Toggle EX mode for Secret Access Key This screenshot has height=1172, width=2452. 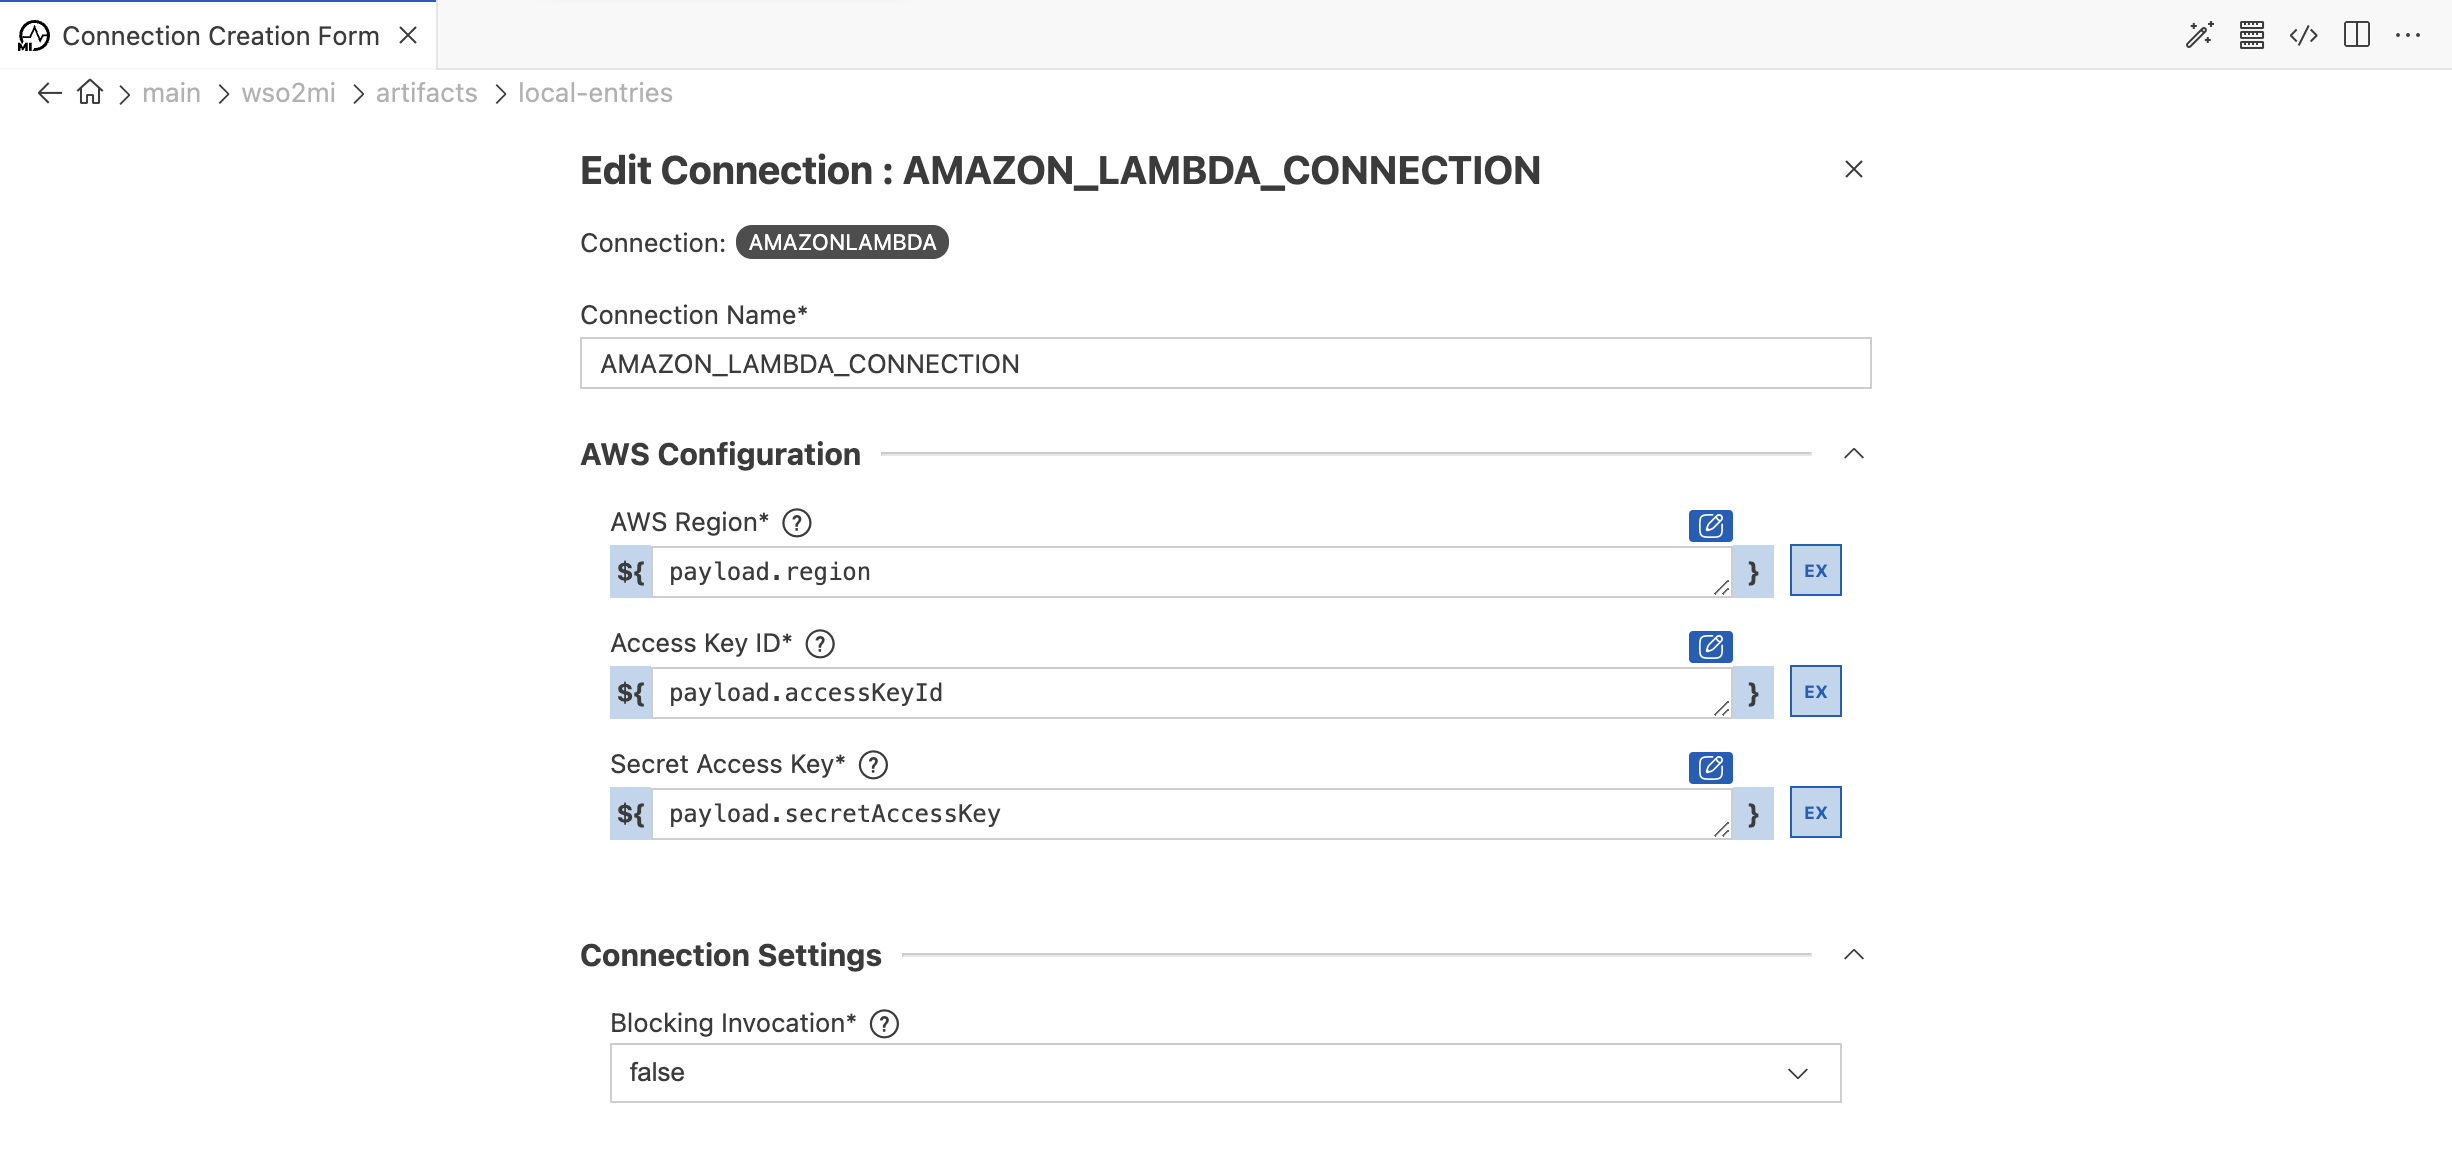coord(1814,812)
